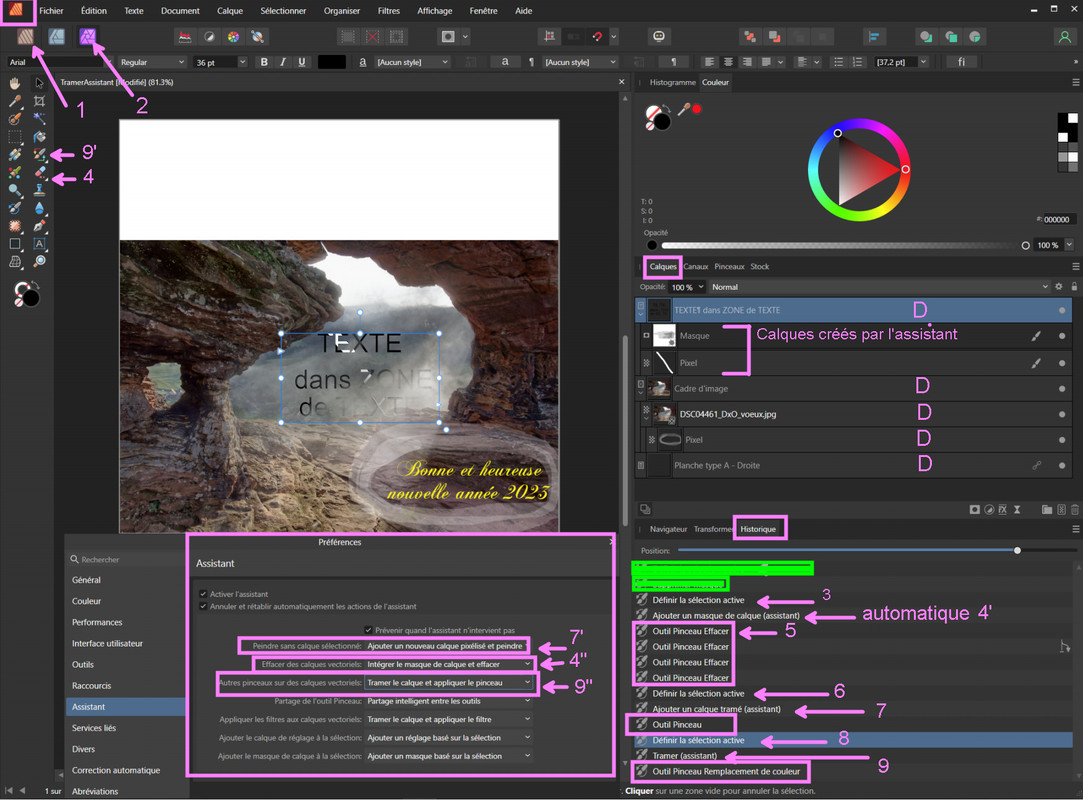Switch to the Pinceaux tab
This screenshot has width=1083, height=800.
[x=729, y=267]
